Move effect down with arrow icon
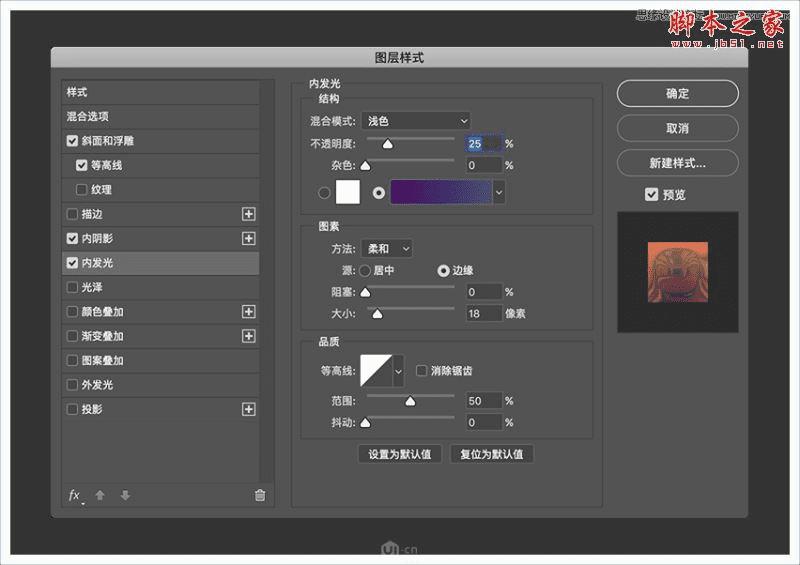The width and height of the screenshot is (800, 565). (126, 495)
